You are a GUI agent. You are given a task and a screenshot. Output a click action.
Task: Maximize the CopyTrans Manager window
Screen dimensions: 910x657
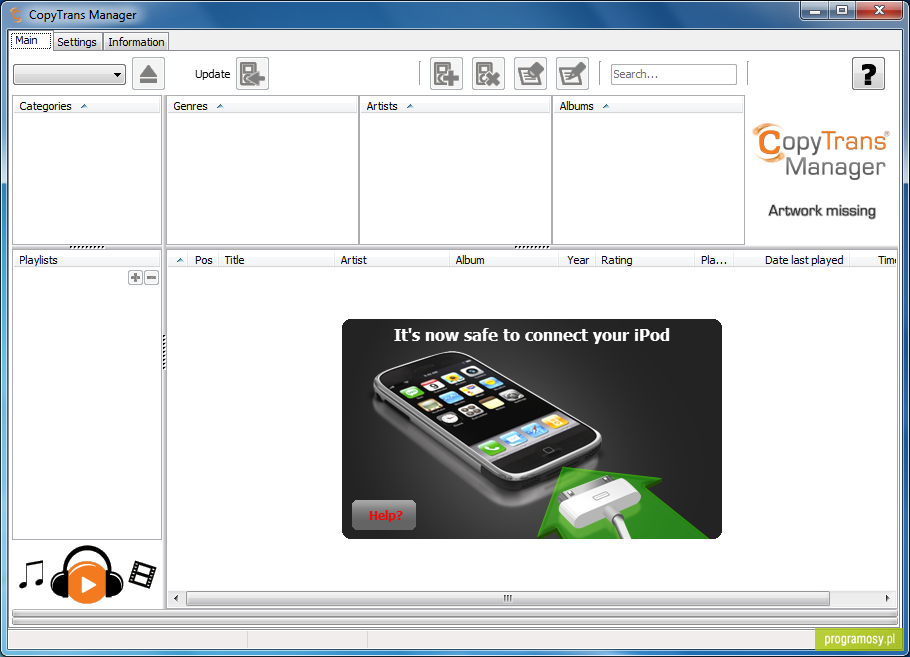842,10
